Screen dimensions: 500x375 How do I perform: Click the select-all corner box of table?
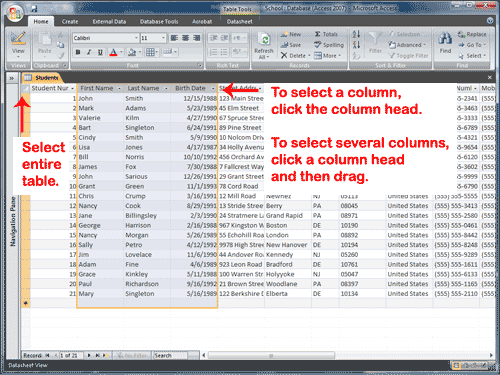point(25,88)
